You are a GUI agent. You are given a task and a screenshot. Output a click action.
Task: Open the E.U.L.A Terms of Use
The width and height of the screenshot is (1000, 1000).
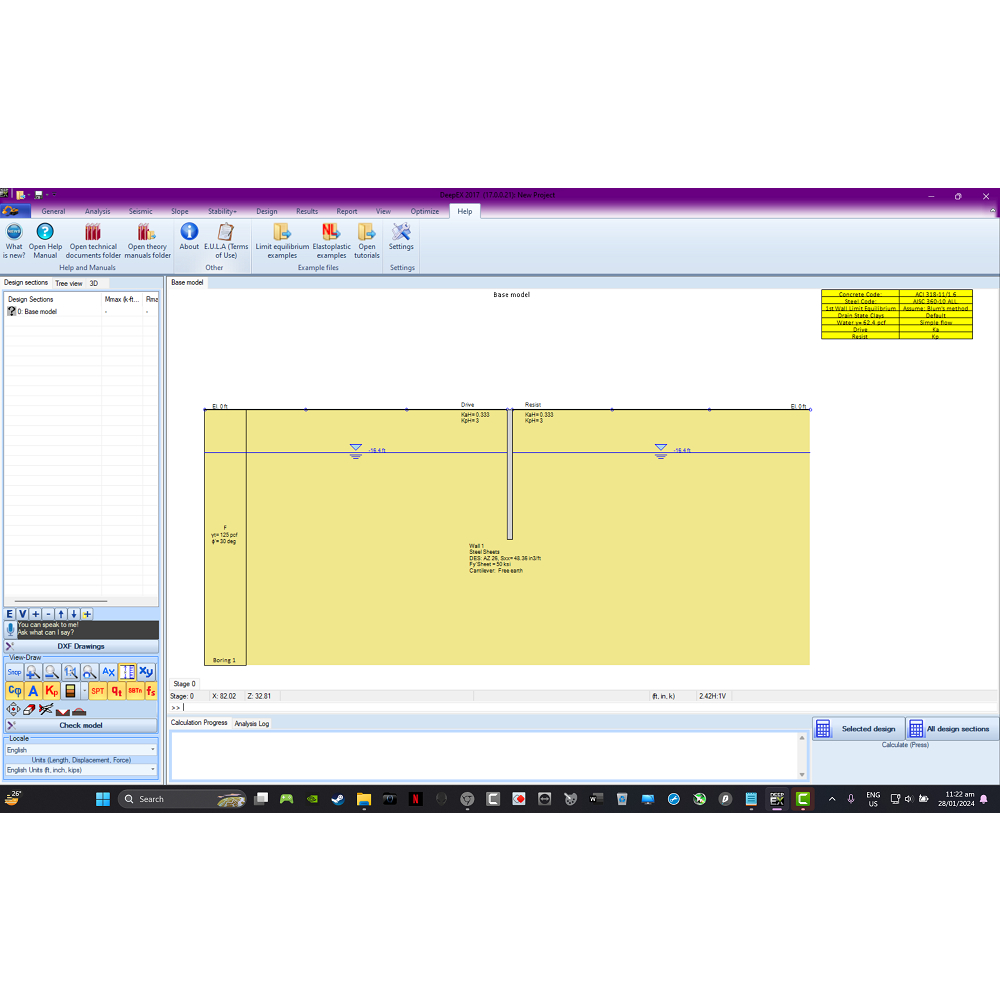(226, 239)
